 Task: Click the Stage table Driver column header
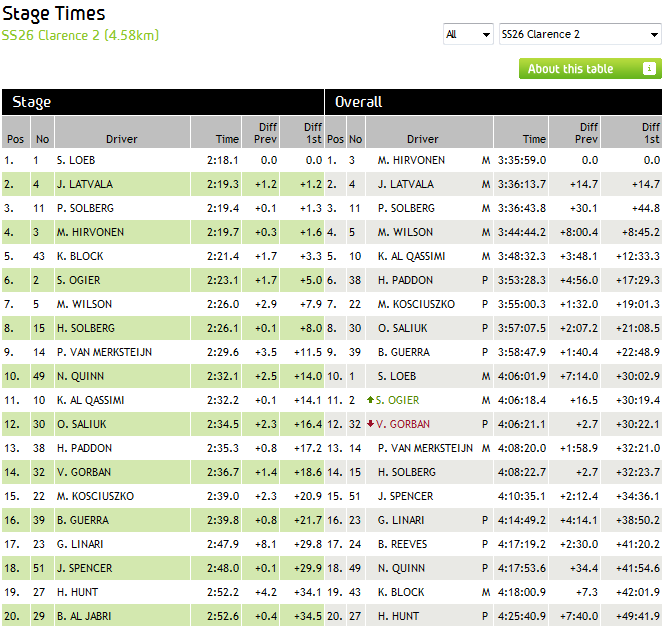(122, 132)
